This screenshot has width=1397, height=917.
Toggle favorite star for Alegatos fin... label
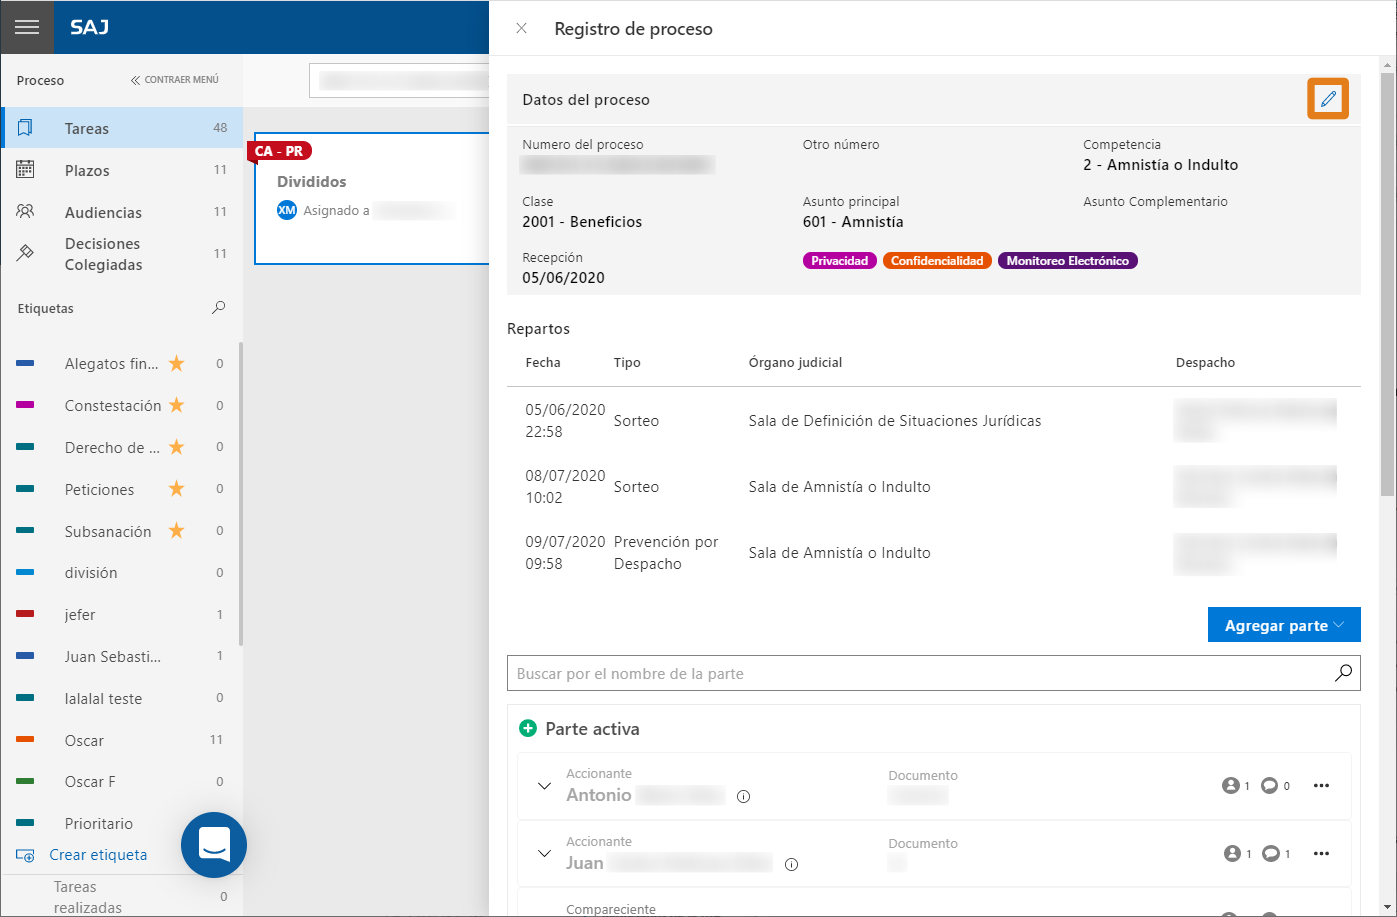pyautogui.click(x=177, y=364)
